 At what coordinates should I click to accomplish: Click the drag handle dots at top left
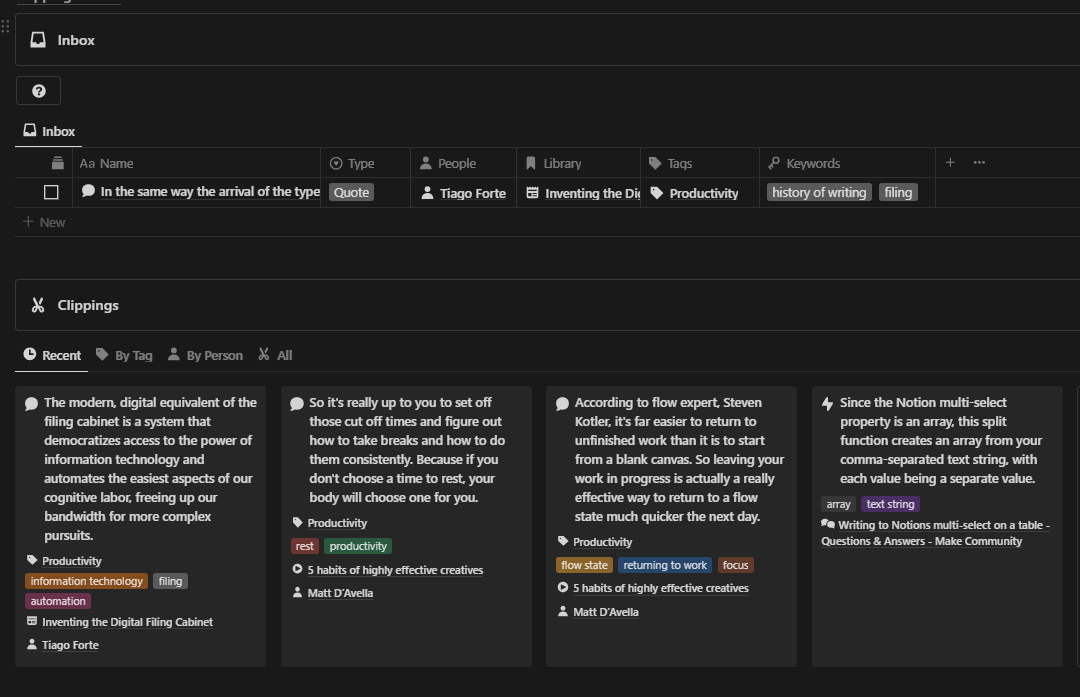(x=6, y=27)
